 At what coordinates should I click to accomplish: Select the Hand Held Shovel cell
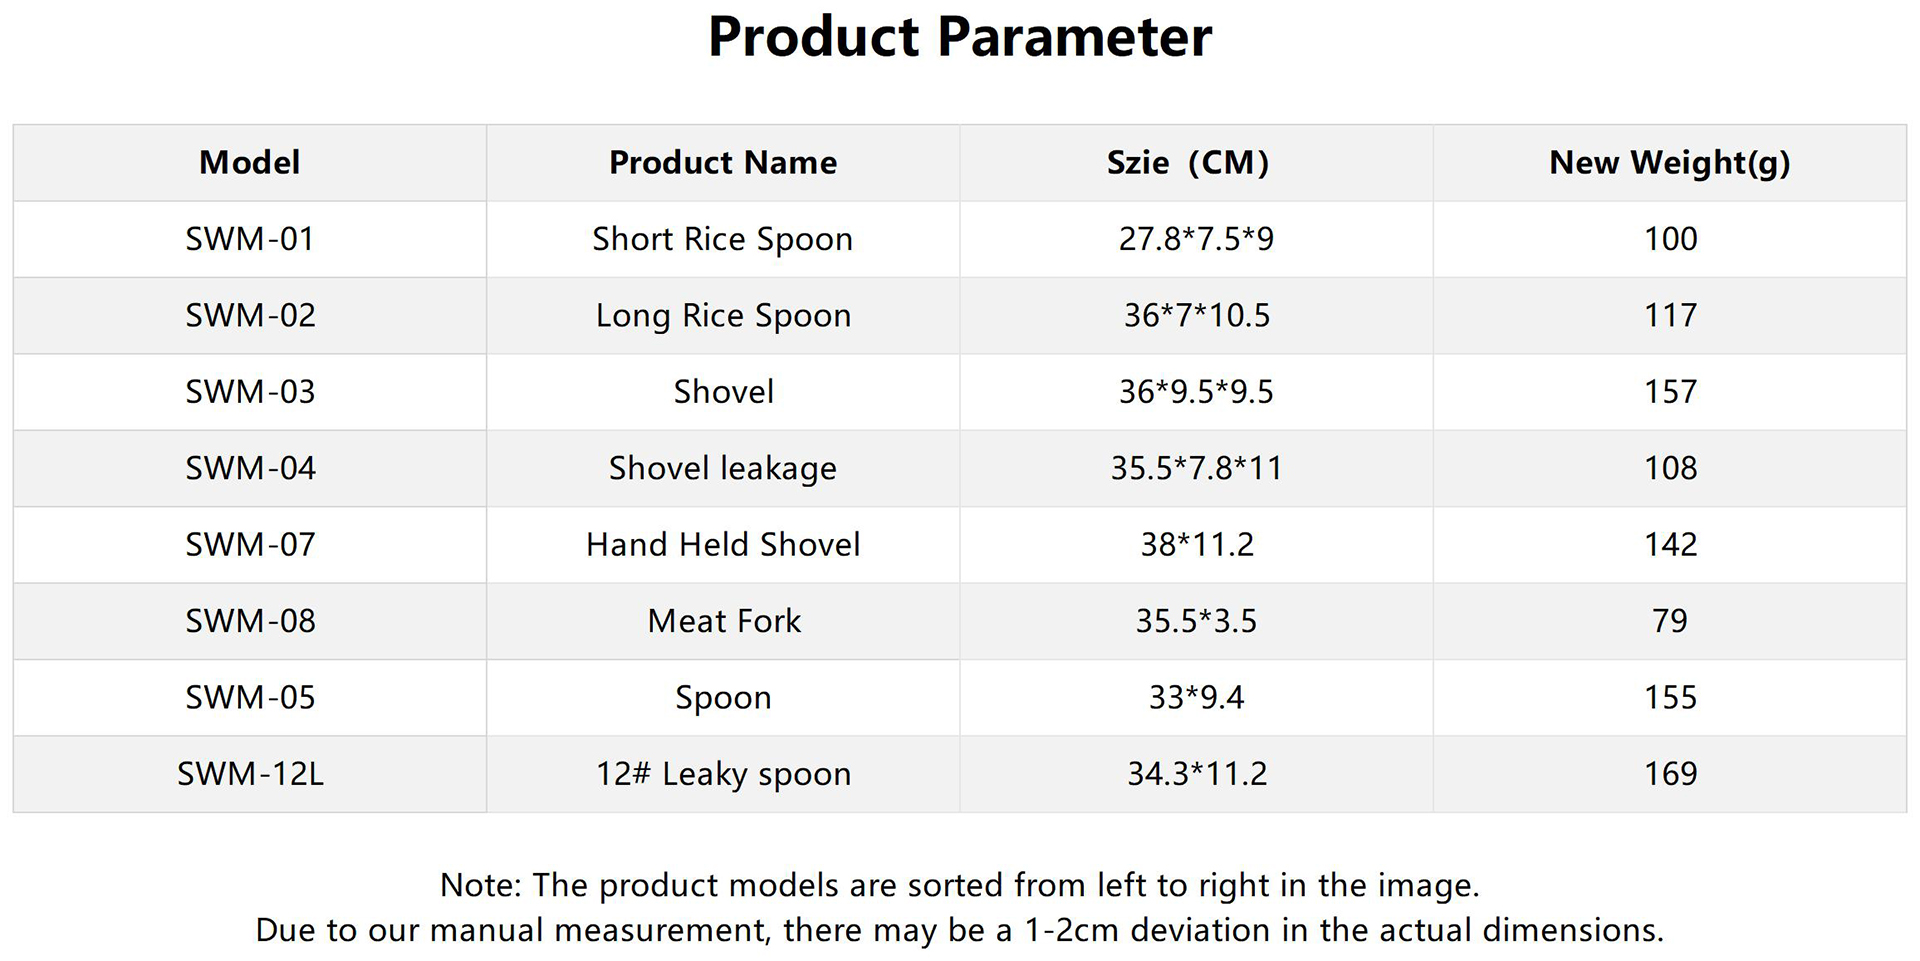pos(723,545)
